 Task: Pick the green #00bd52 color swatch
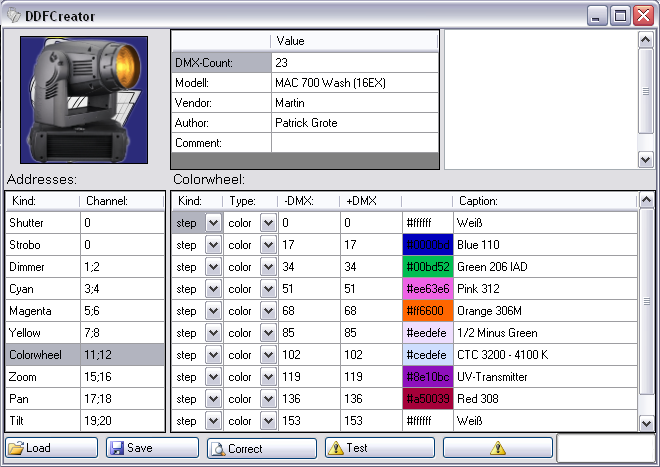(427, 267)
